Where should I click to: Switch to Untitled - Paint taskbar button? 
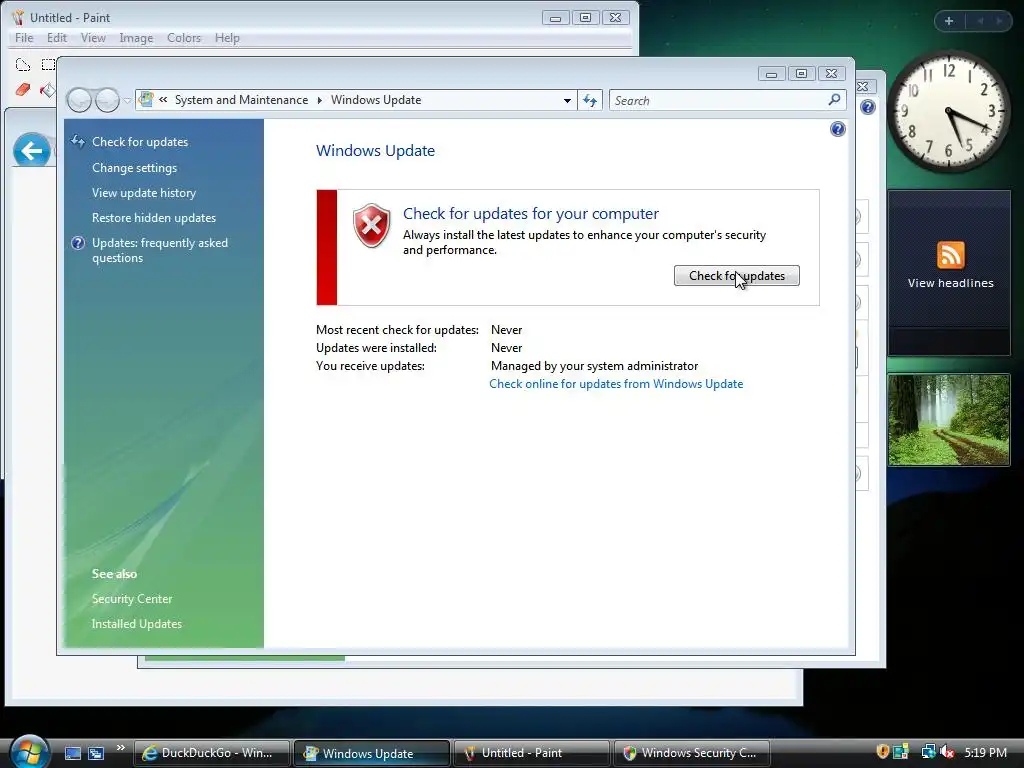(532, 753)
